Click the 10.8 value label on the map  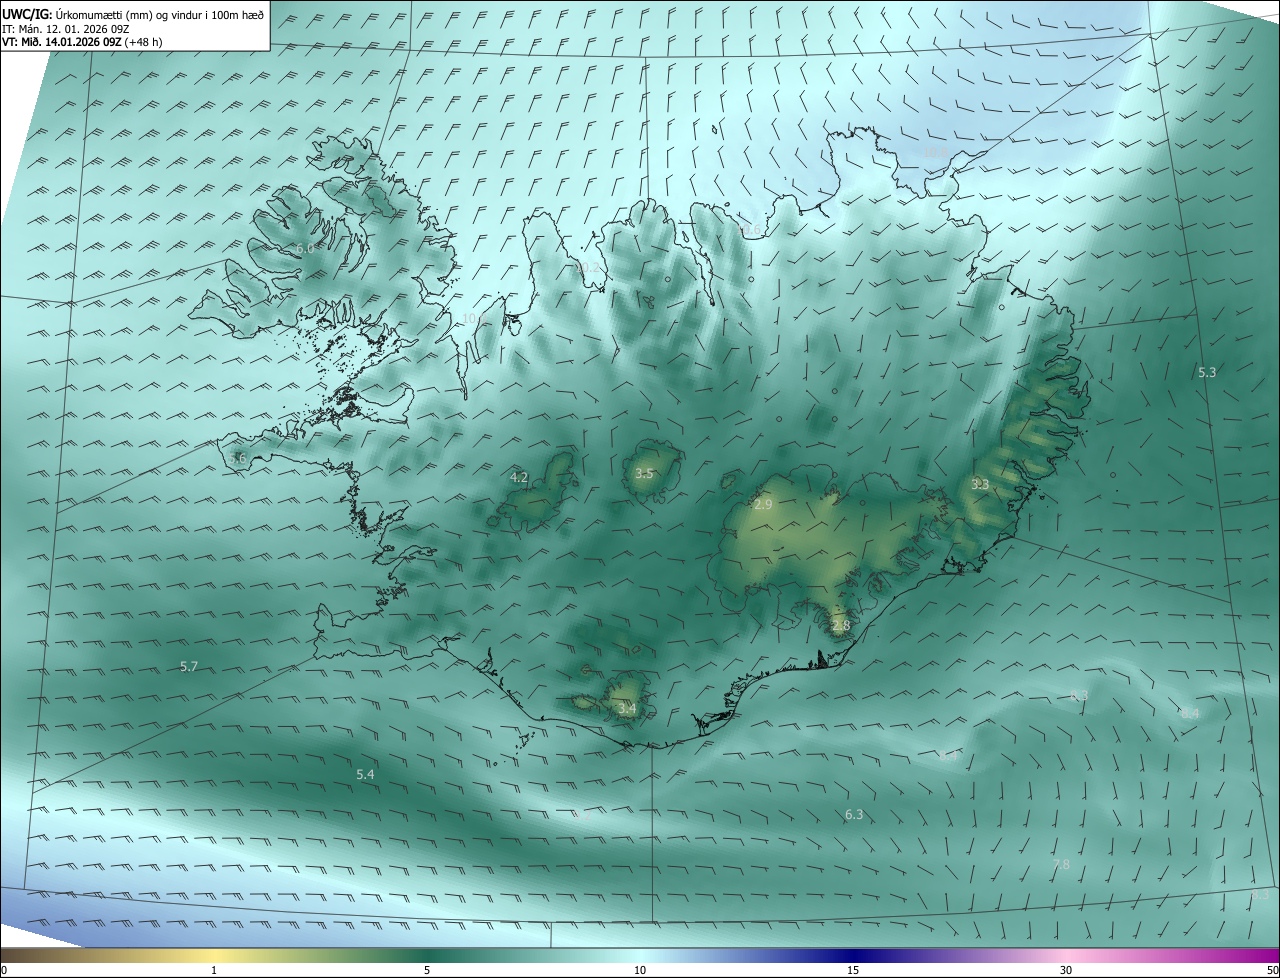[935, 152]
